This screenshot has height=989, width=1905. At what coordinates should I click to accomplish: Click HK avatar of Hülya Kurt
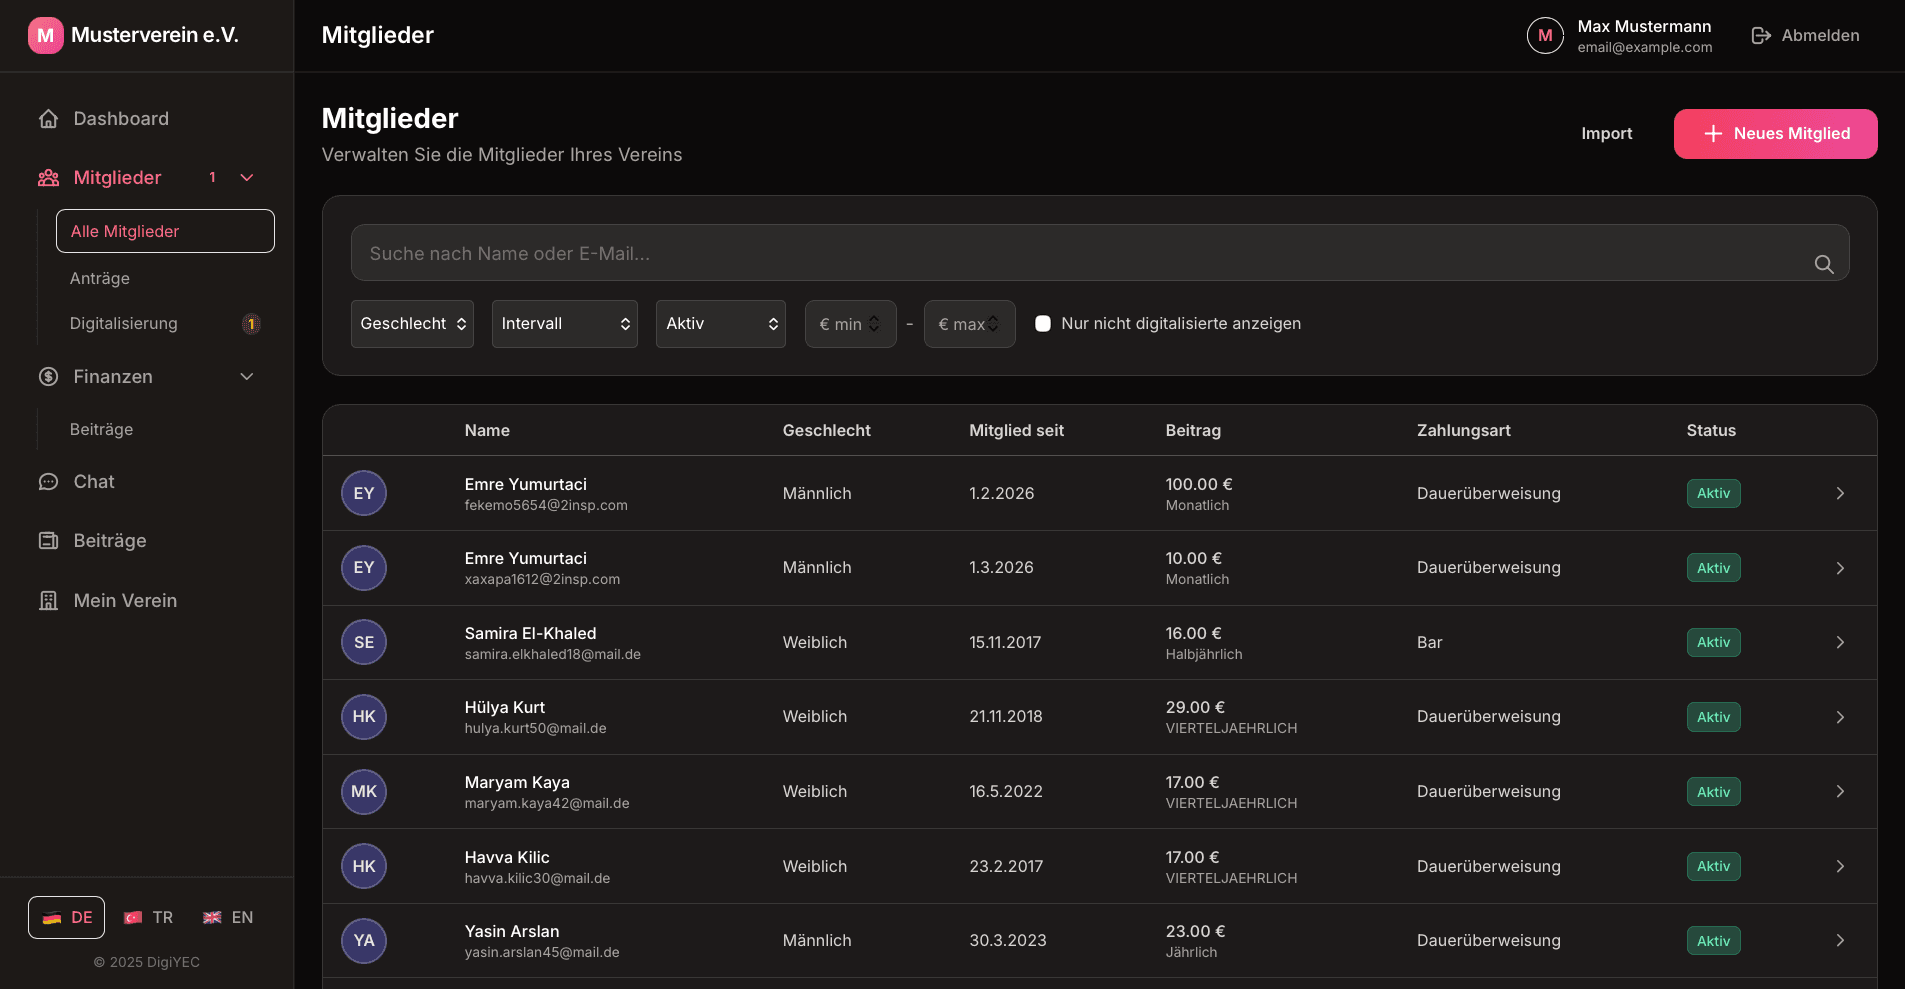[x=364, y=717]
